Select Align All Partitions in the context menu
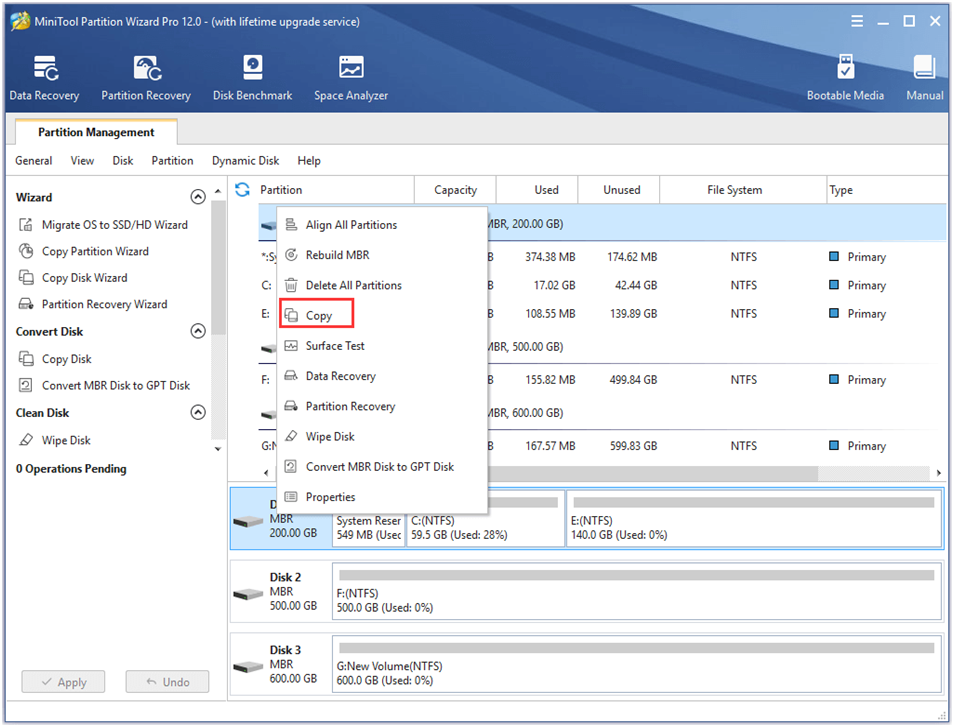Screen dimensions: 954x727 382,225
